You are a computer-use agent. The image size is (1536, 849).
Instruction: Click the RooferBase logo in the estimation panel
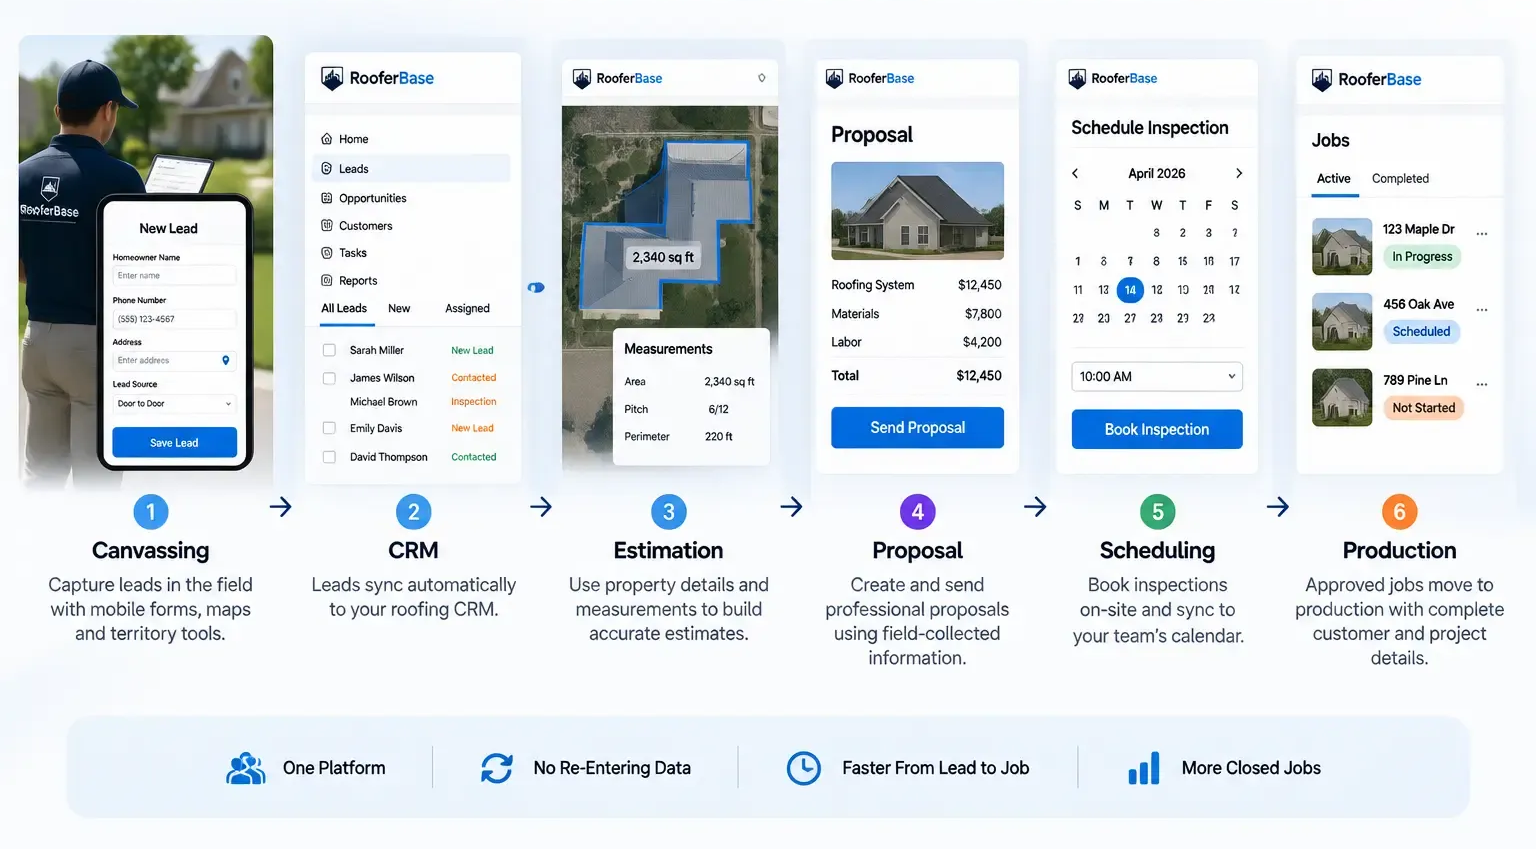(x=617, y=78)
